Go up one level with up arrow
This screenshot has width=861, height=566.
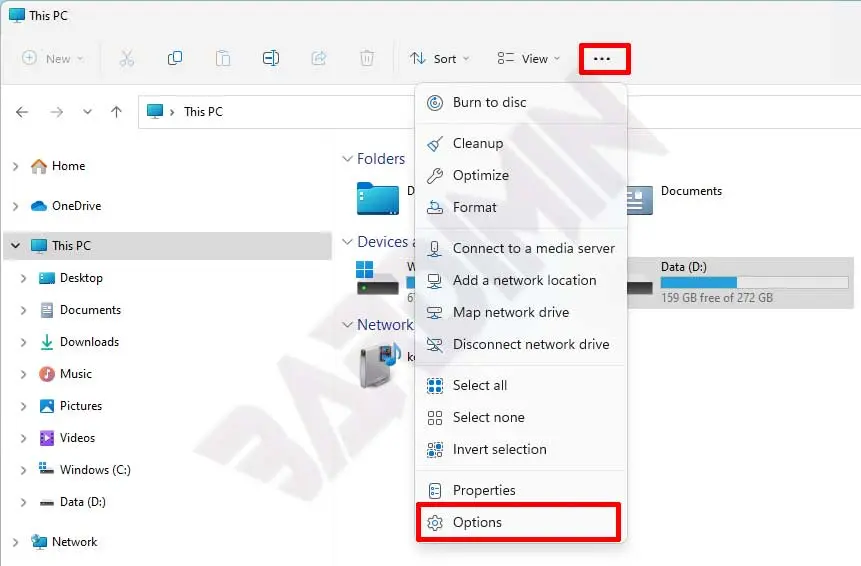[116, 112]
